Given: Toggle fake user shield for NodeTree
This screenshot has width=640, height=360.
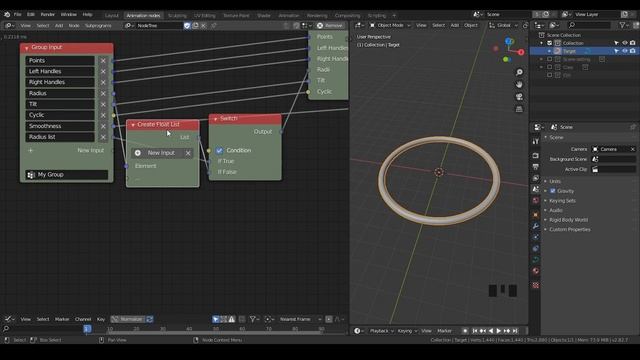Looking at the screenshot, I should click(187, 25).
